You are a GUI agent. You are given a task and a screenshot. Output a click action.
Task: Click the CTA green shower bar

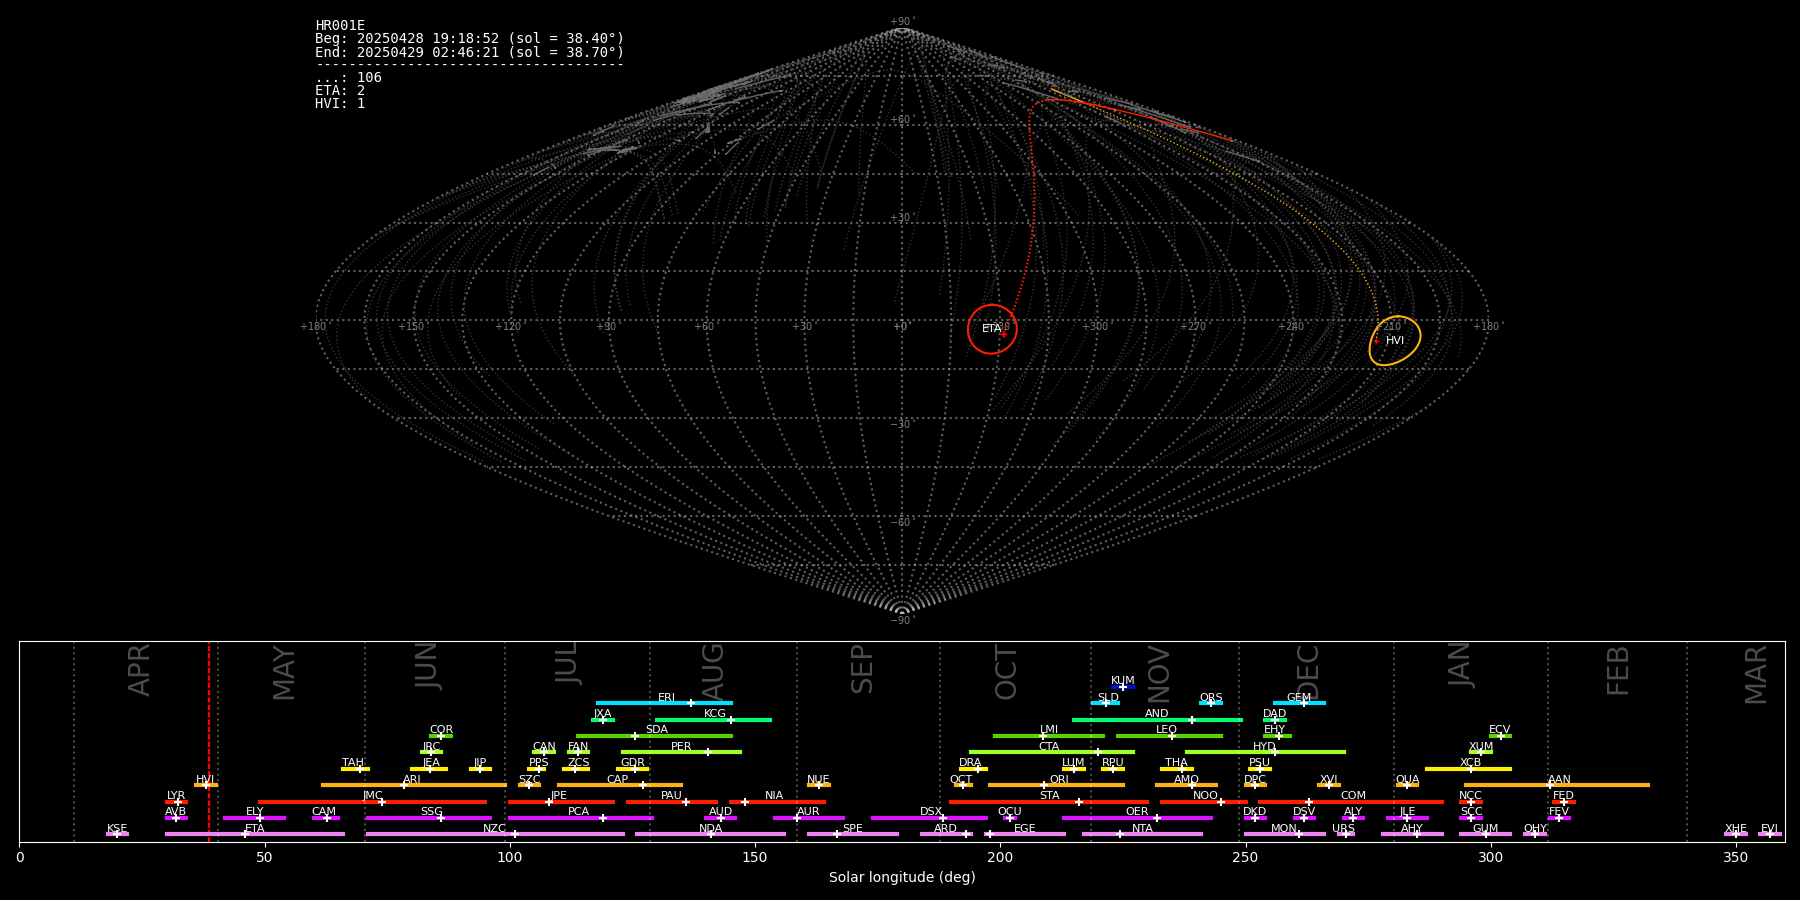click(1052, 752)
